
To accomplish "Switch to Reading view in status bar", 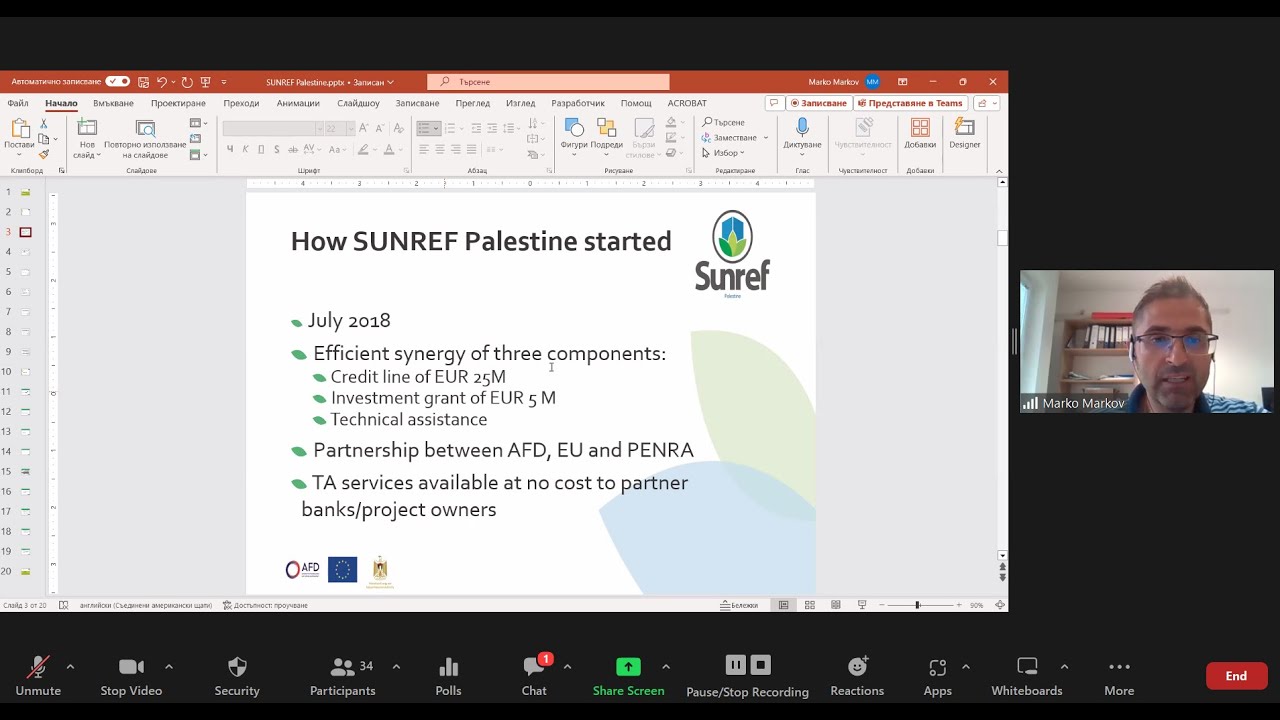I will tap(835, 605).
